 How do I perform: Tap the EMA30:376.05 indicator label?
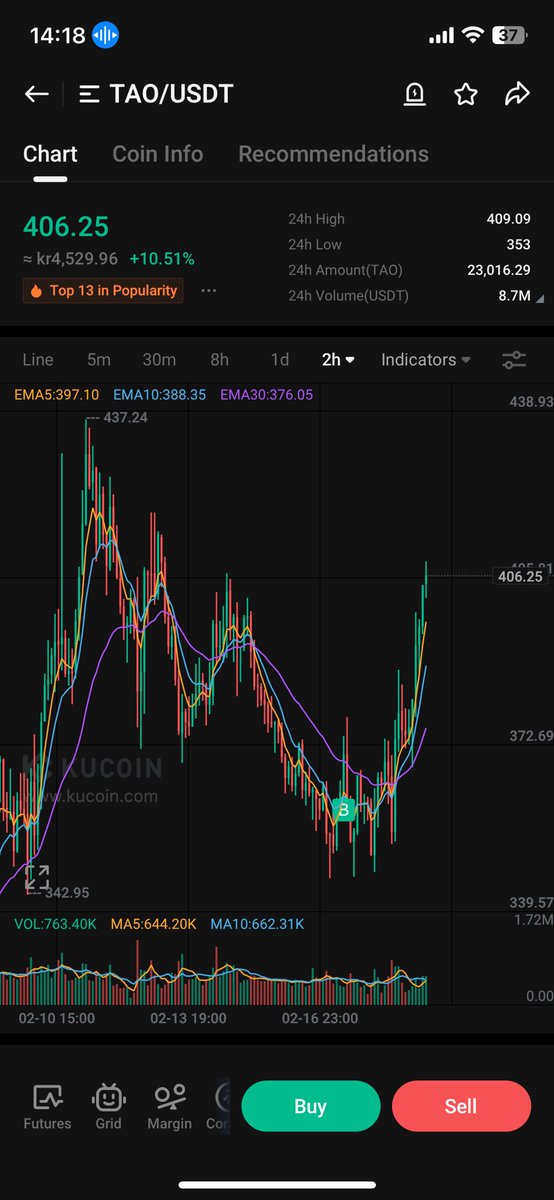(266, 395)
